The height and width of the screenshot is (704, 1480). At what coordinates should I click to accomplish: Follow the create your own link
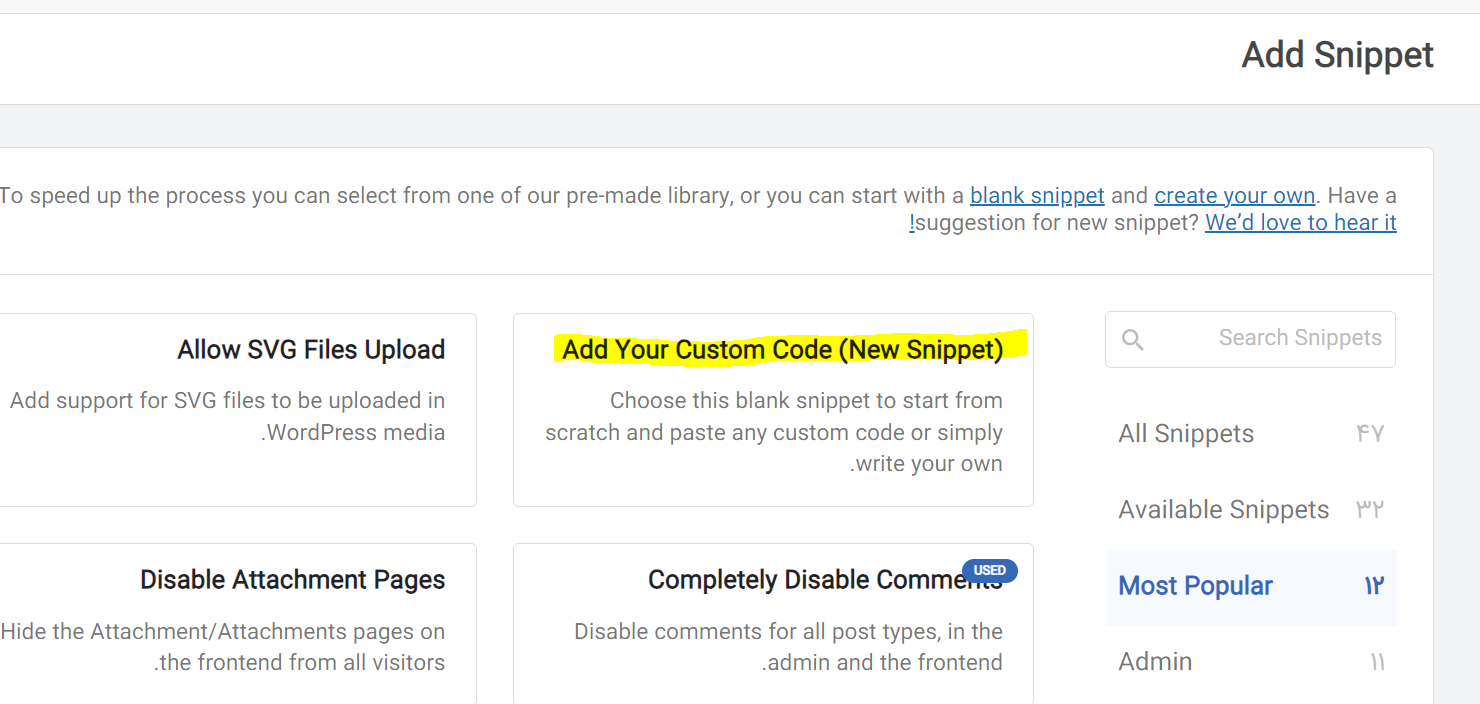coord(1235,195)
